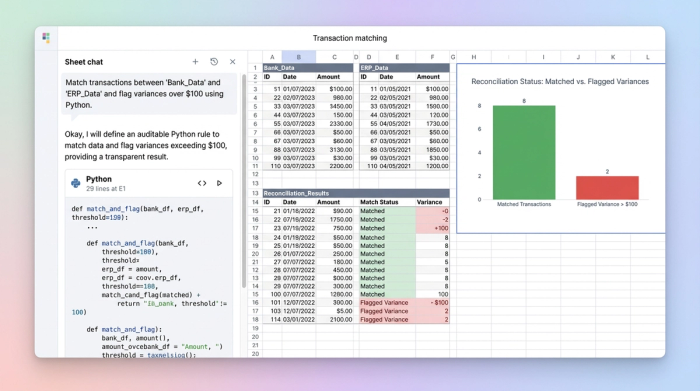
Task: Select column K header
Action: coord(612,57)
